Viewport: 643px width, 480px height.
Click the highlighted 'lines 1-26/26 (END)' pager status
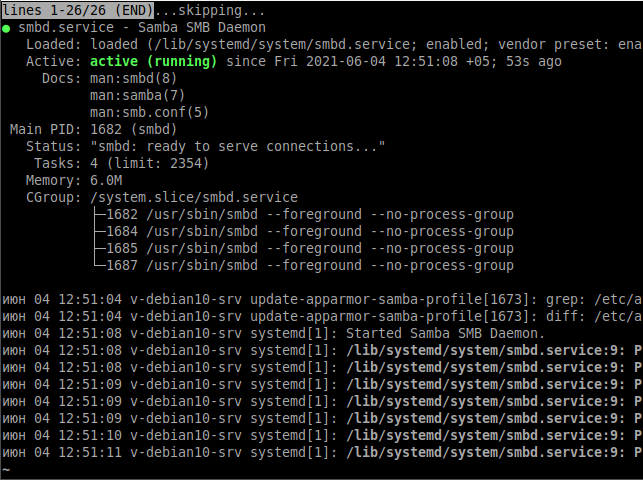78,10
